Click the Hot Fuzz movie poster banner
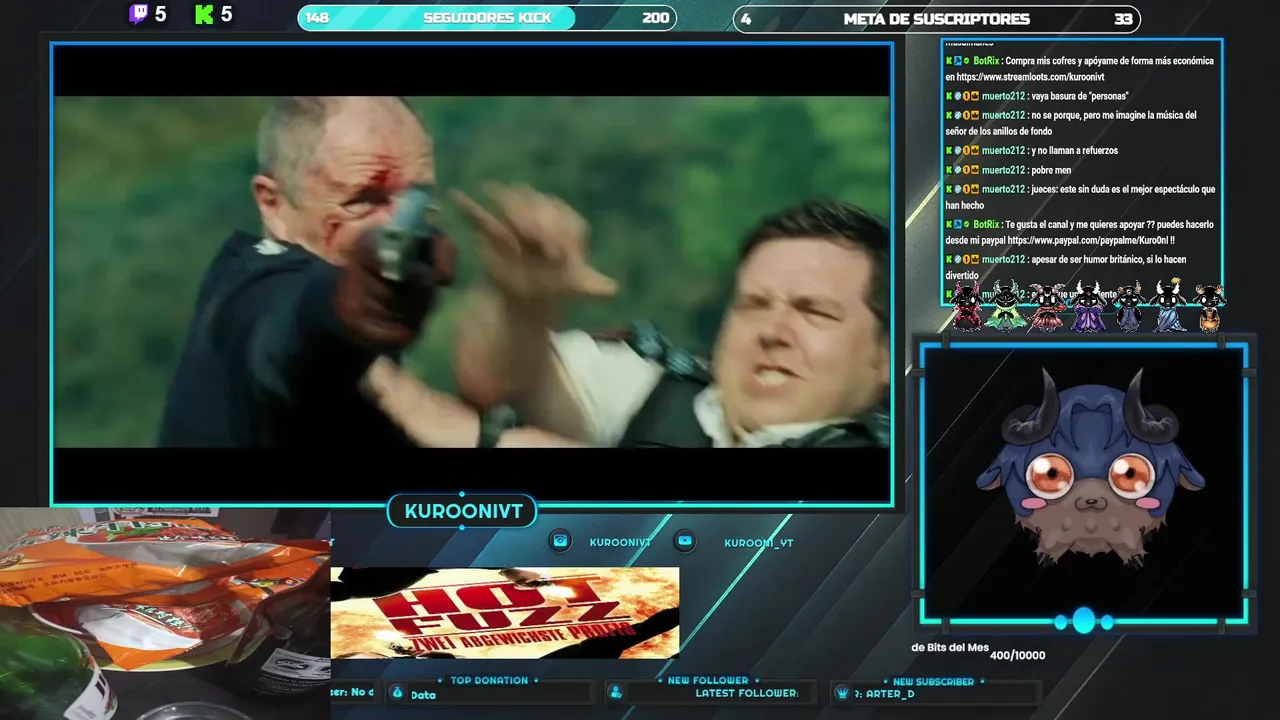This screenshot has width=1280, height=720. 505,612
